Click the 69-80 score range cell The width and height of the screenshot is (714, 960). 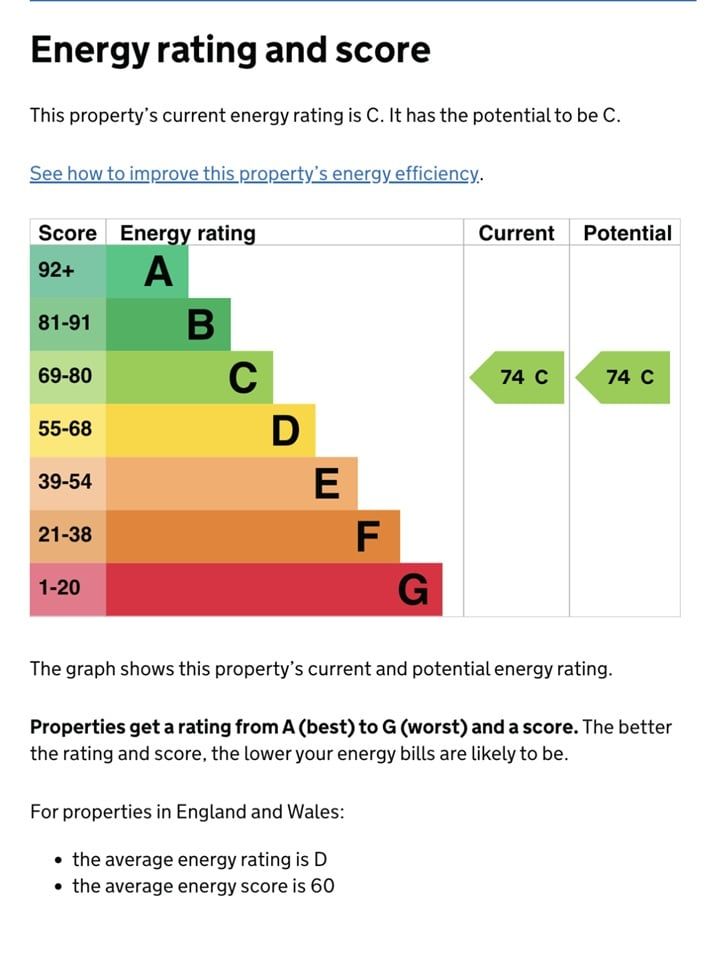pyautogui.click(x=67, y=377)
